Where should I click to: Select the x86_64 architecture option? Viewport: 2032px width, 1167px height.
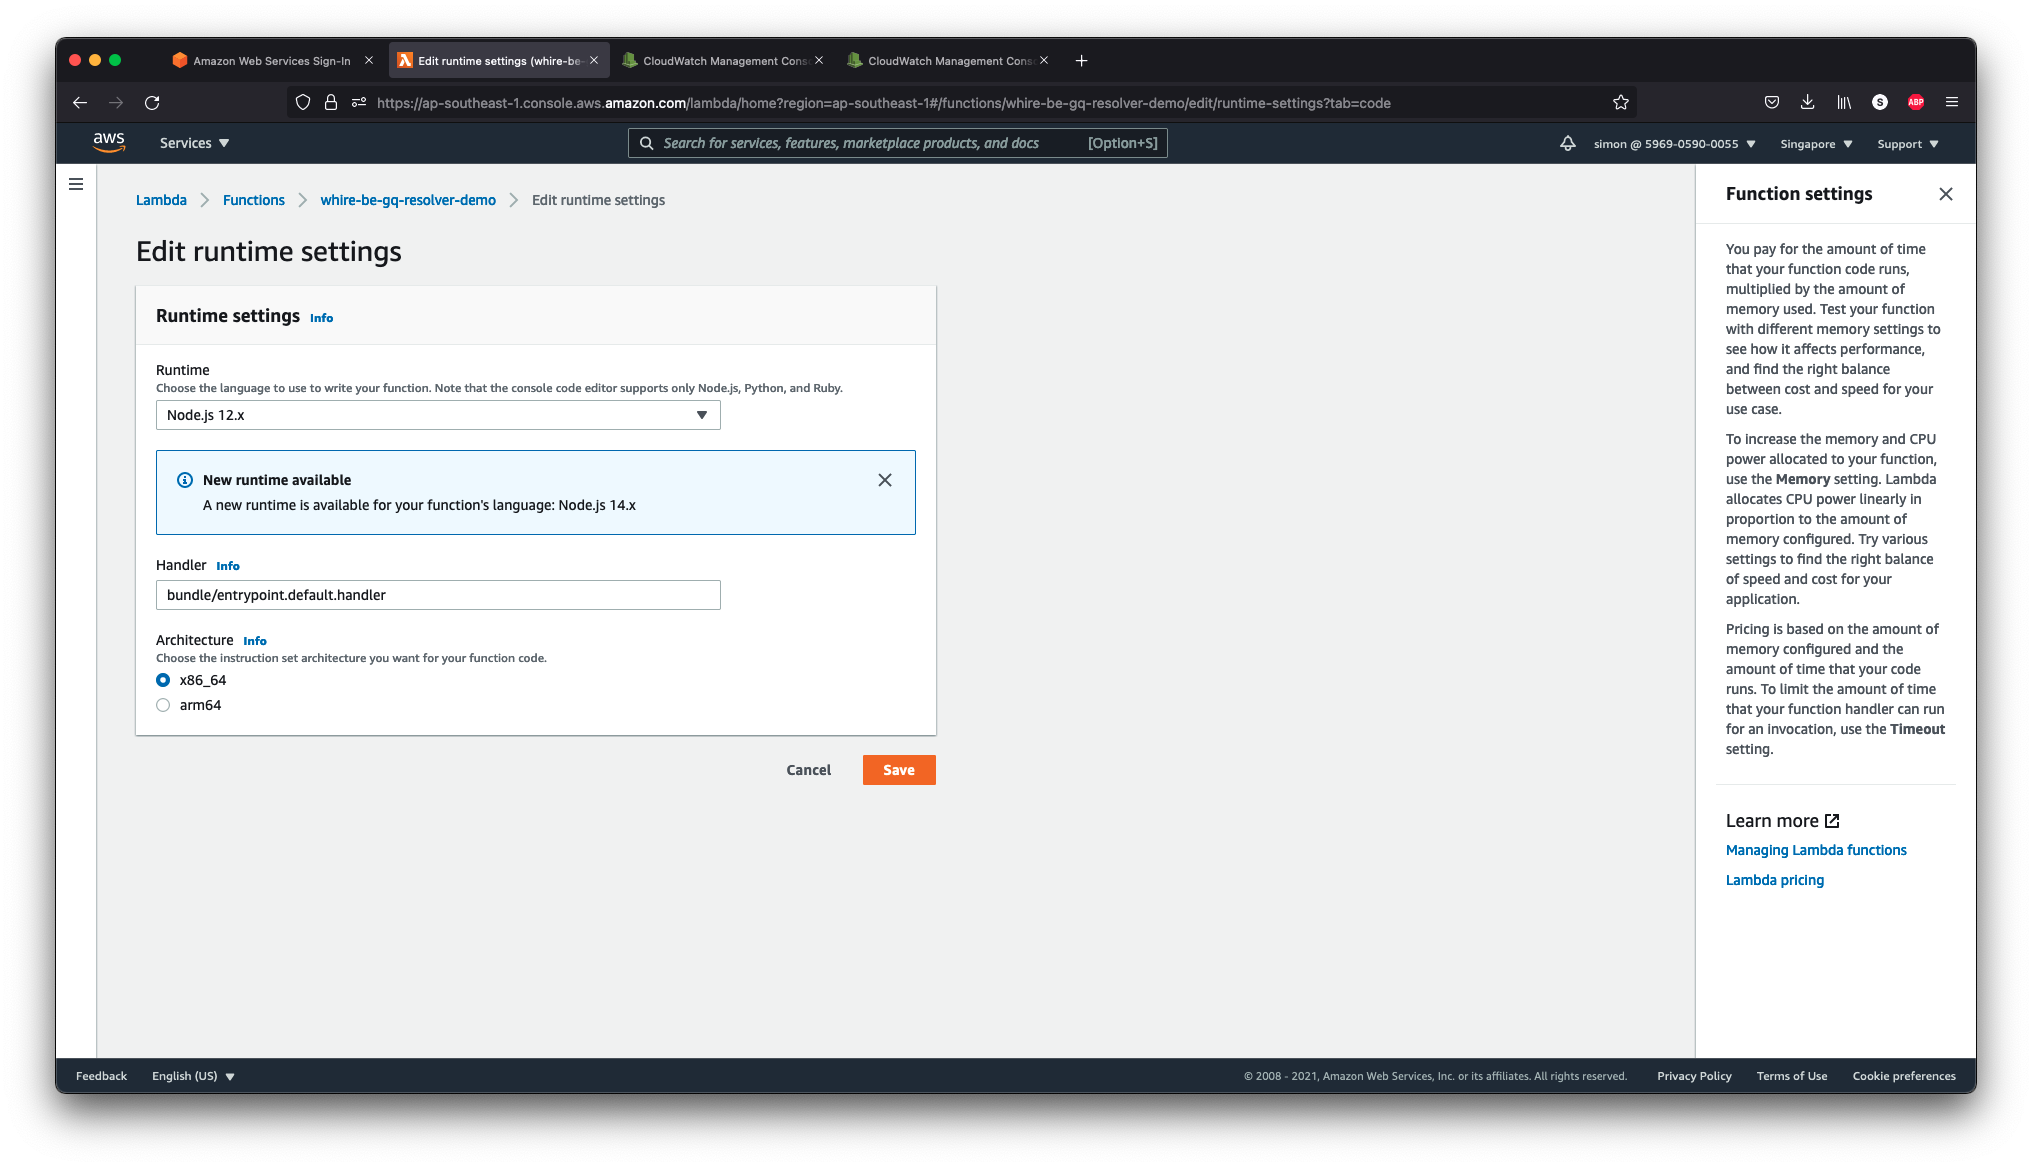coord(163,680)
